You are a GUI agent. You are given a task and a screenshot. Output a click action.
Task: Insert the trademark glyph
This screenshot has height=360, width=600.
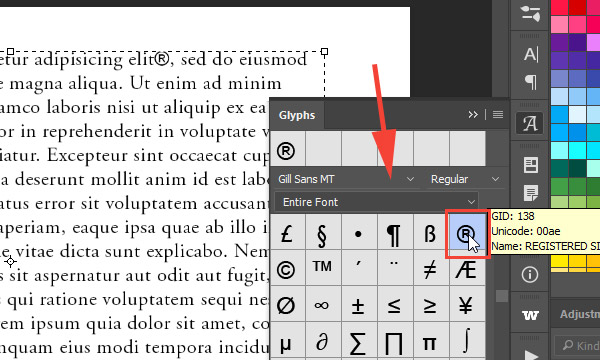click(323, 268)
